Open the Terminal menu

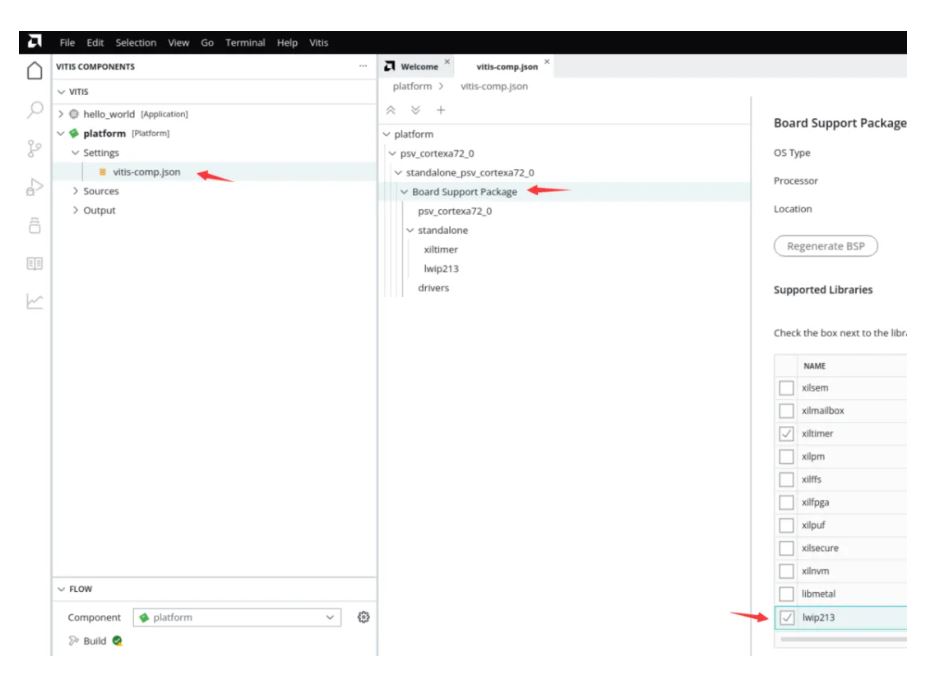[245, 42]
